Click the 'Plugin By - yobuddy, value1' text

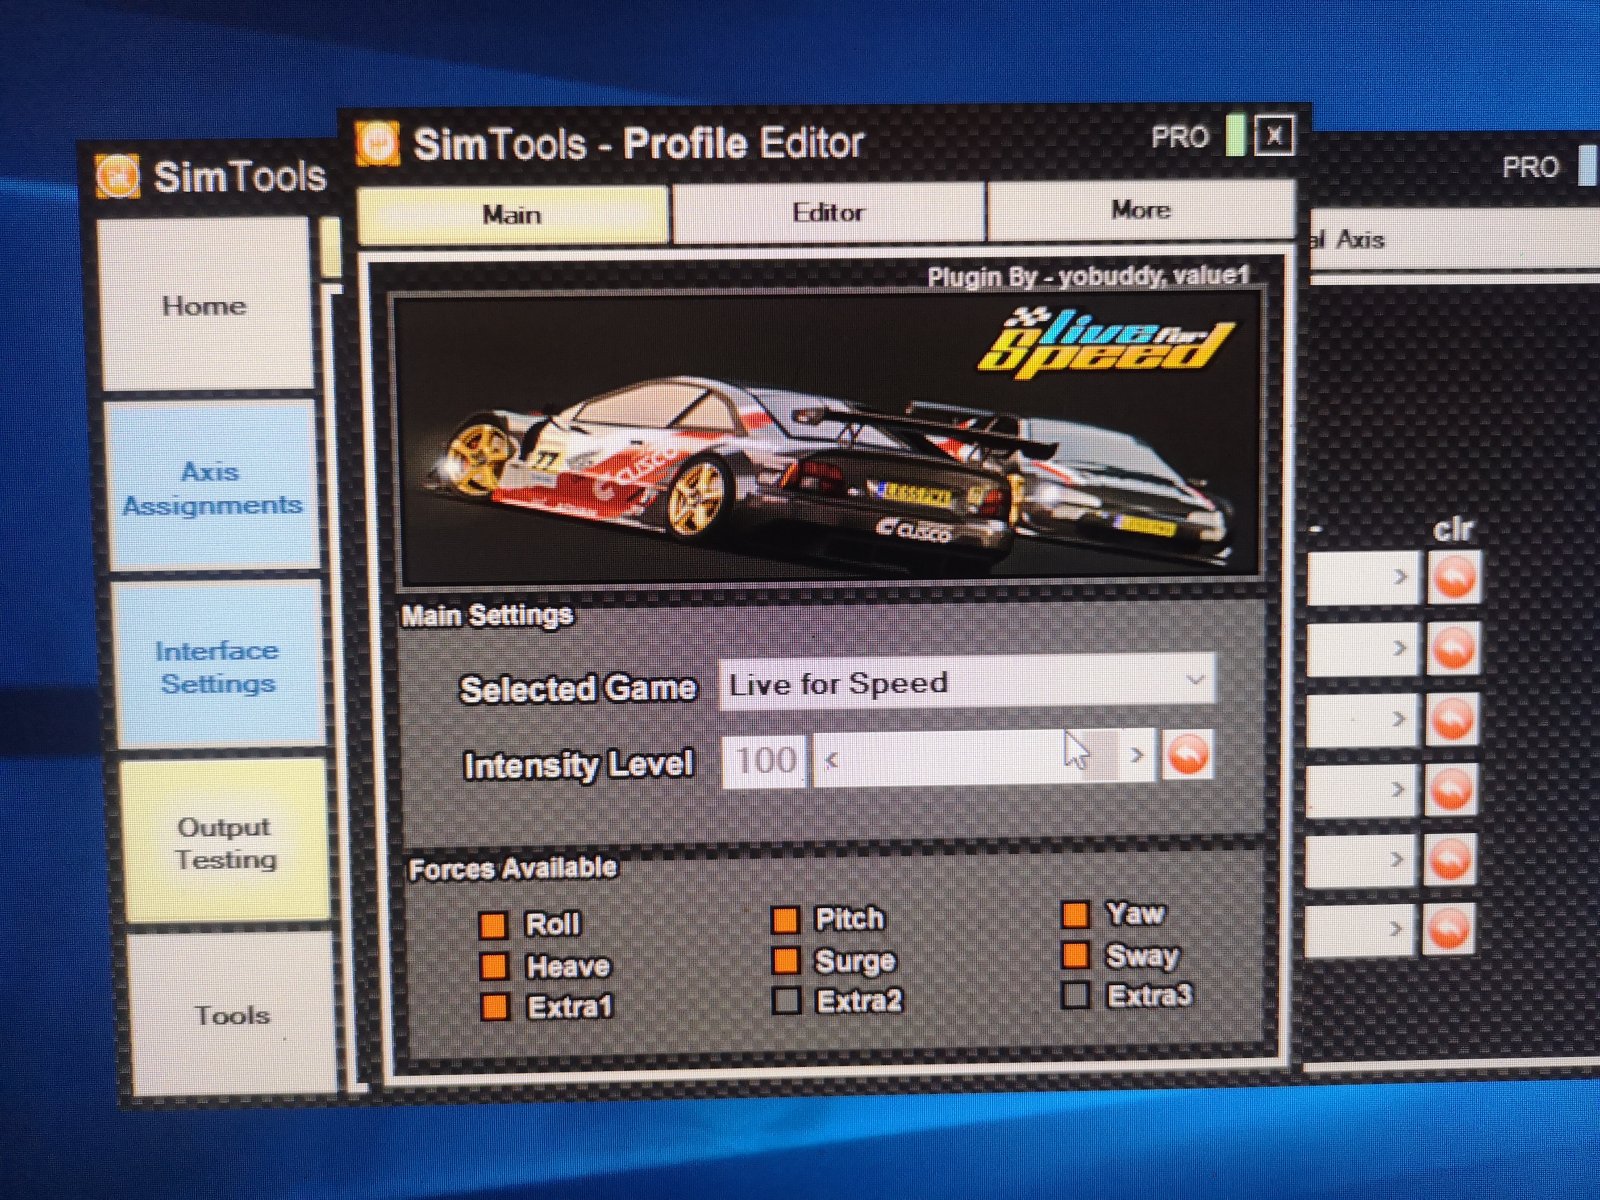[x=1088, y=276]
